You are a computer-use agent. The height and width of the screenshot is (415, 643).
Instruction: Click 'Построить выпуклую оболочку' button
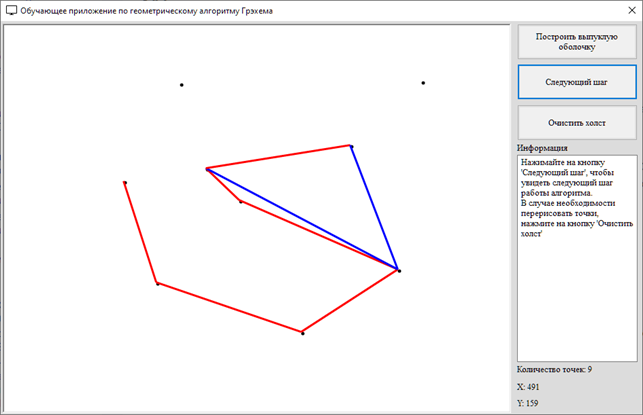(577, 42)
